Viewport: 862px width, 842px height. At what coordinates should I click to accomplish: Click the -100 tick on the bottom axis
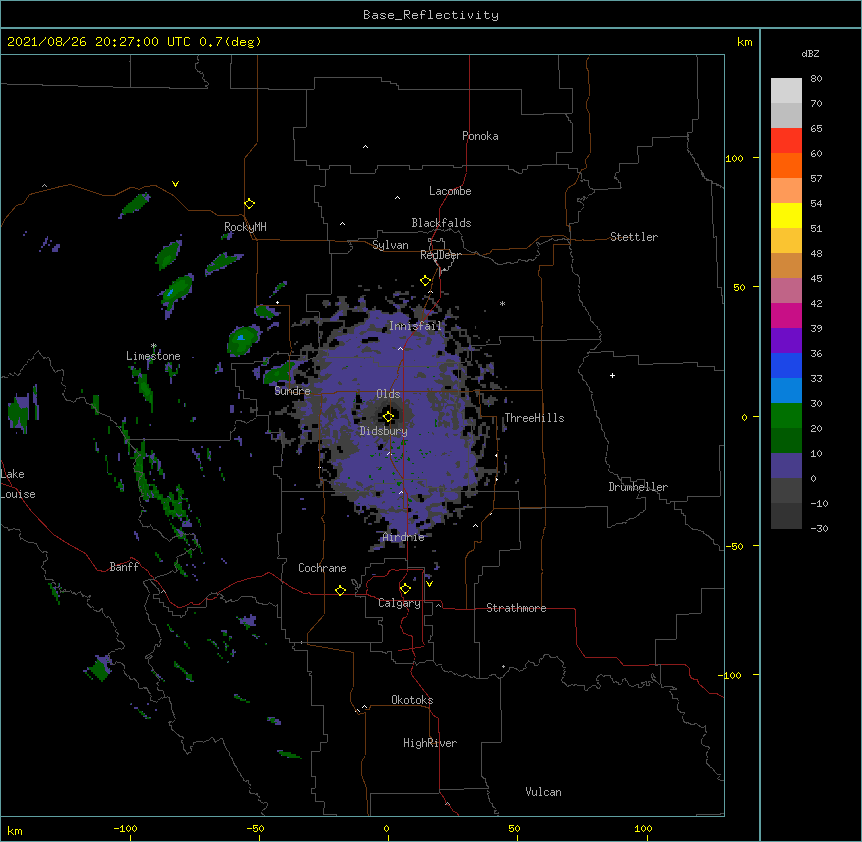[125, 829]
